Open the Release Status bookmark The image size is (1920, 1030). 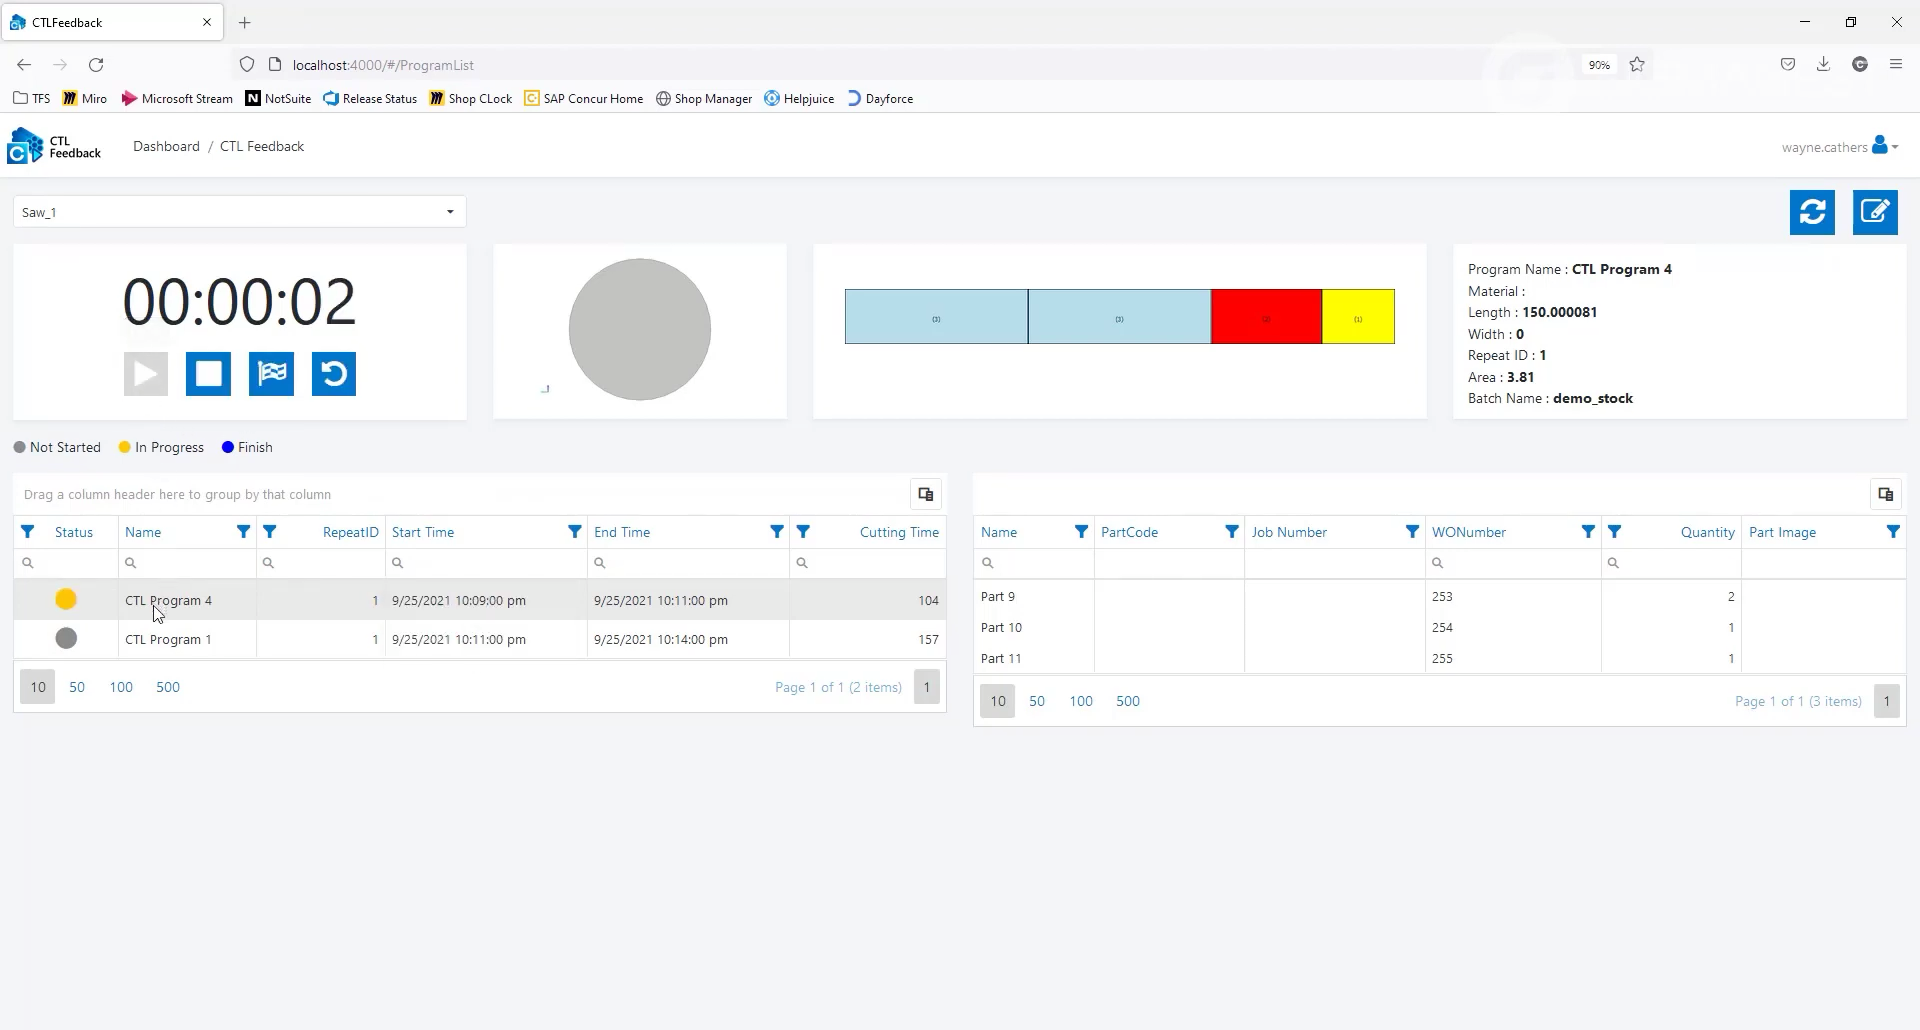coord(370,99)
